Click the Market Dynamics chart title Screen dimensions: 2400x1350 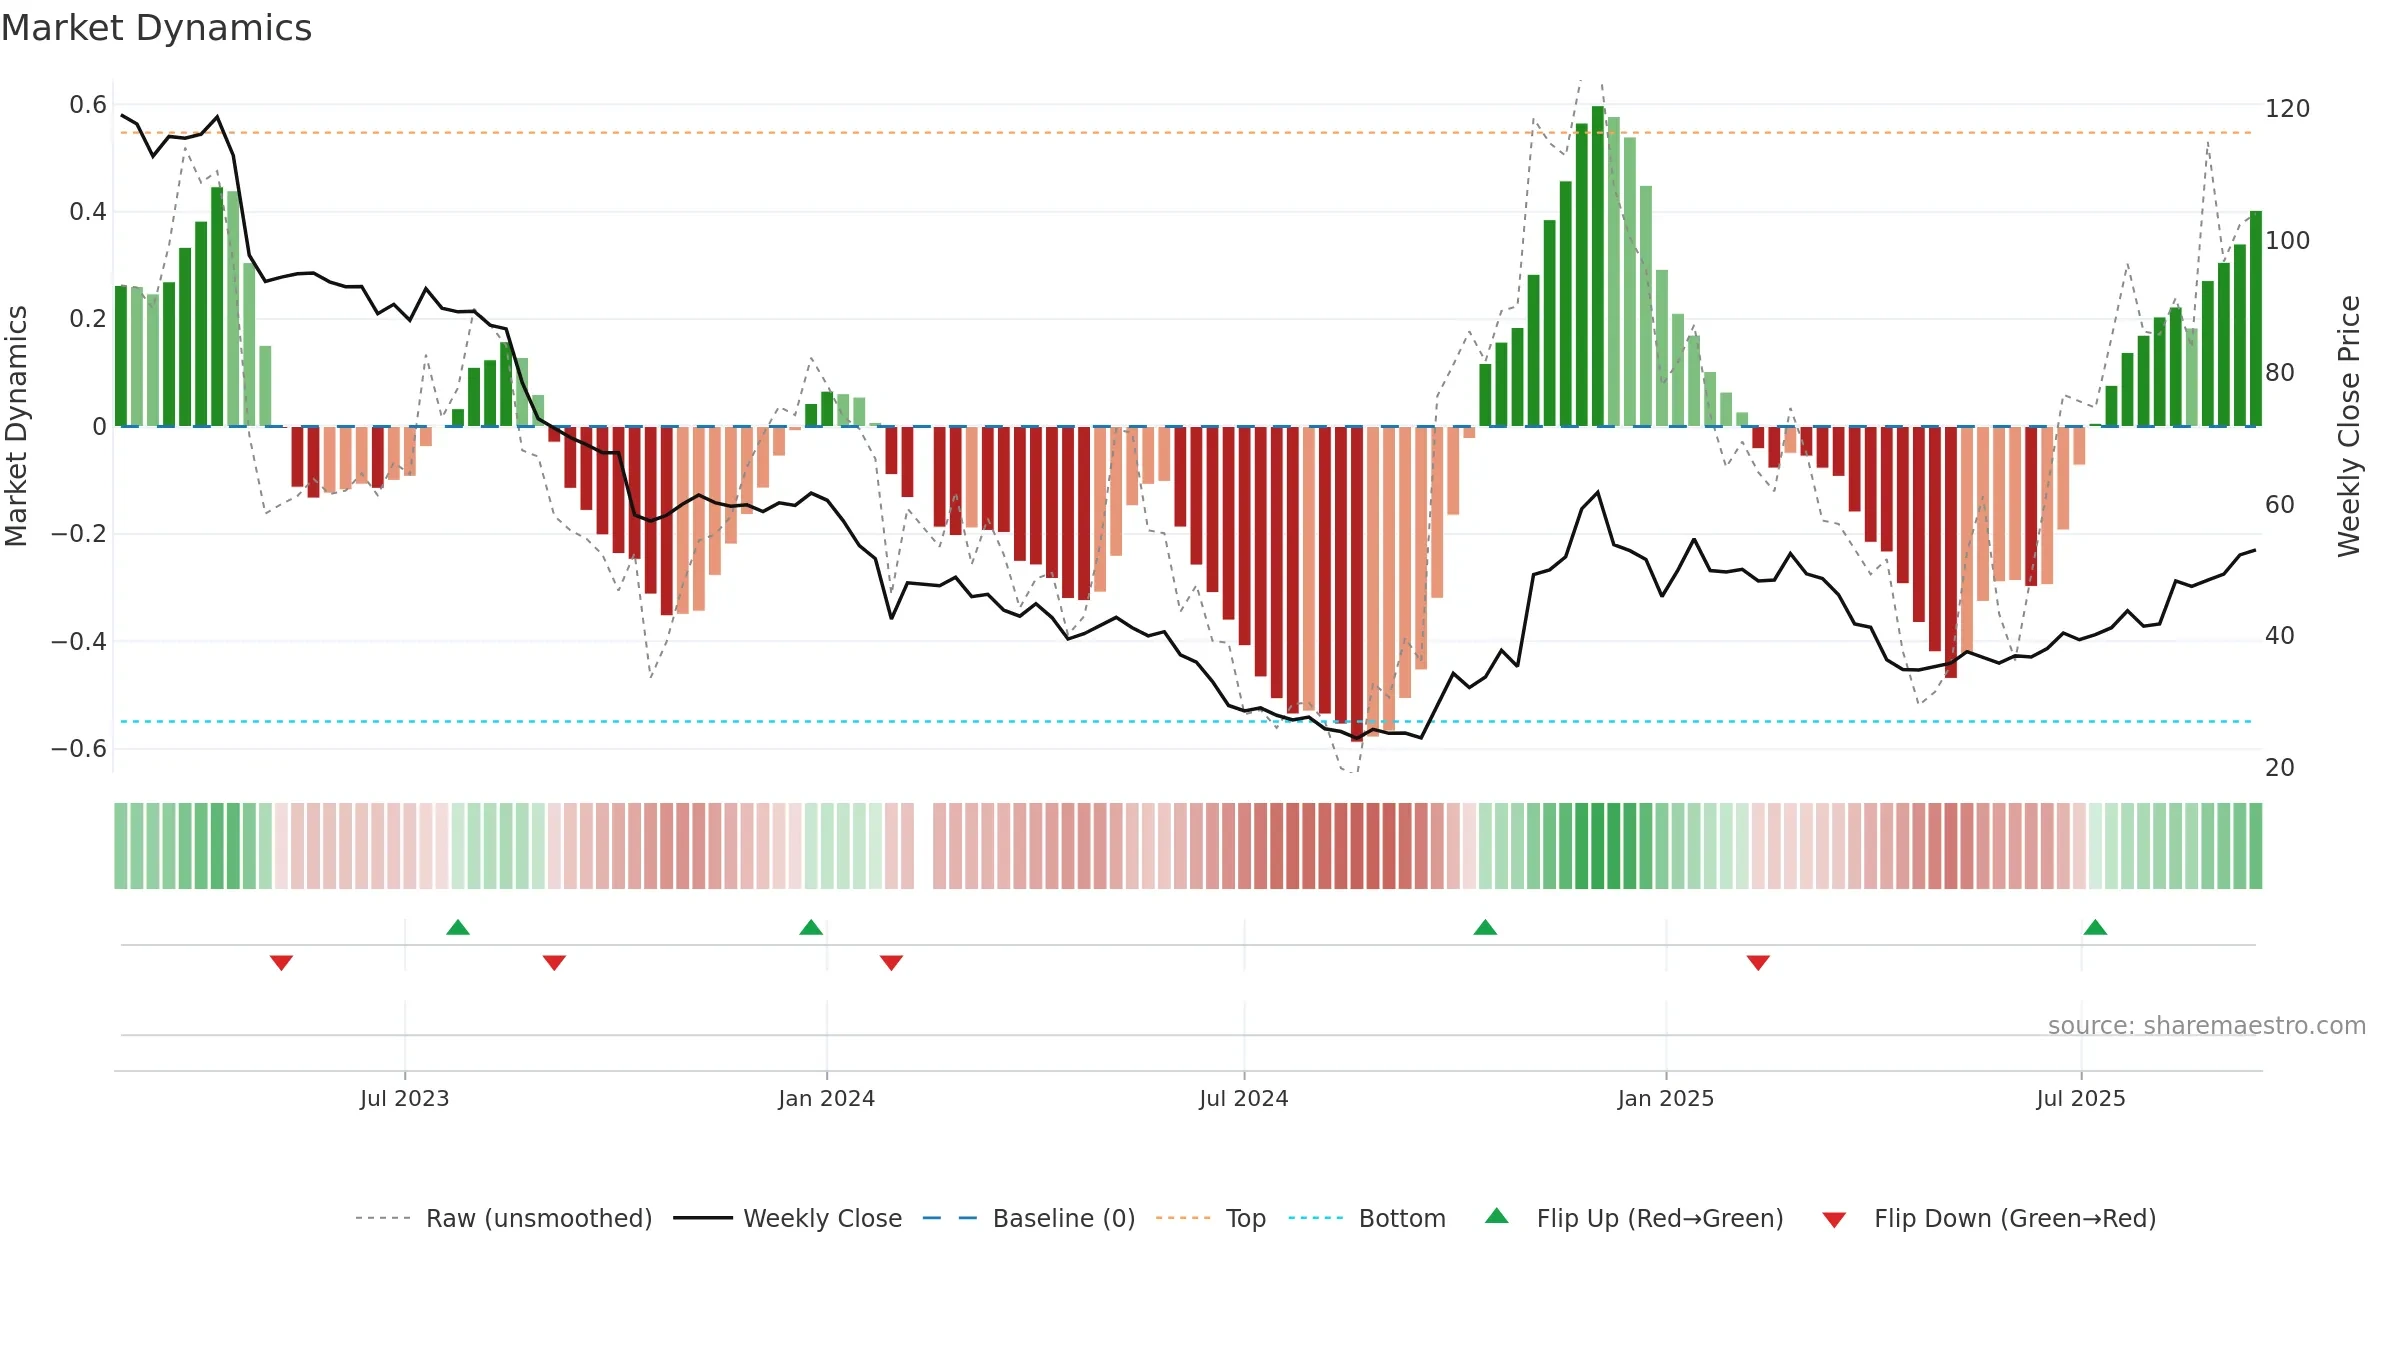[x=157, y=28]
